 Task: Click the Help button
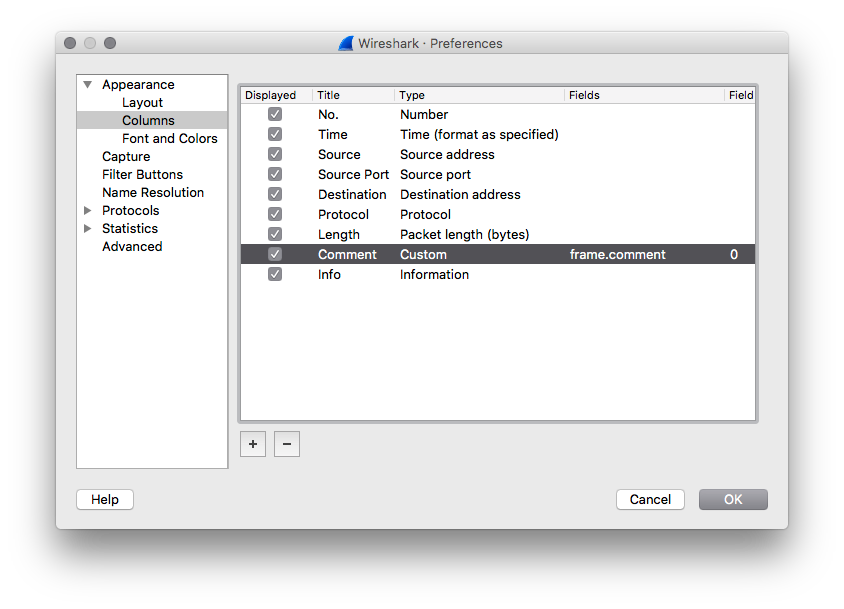pos(105,499)
